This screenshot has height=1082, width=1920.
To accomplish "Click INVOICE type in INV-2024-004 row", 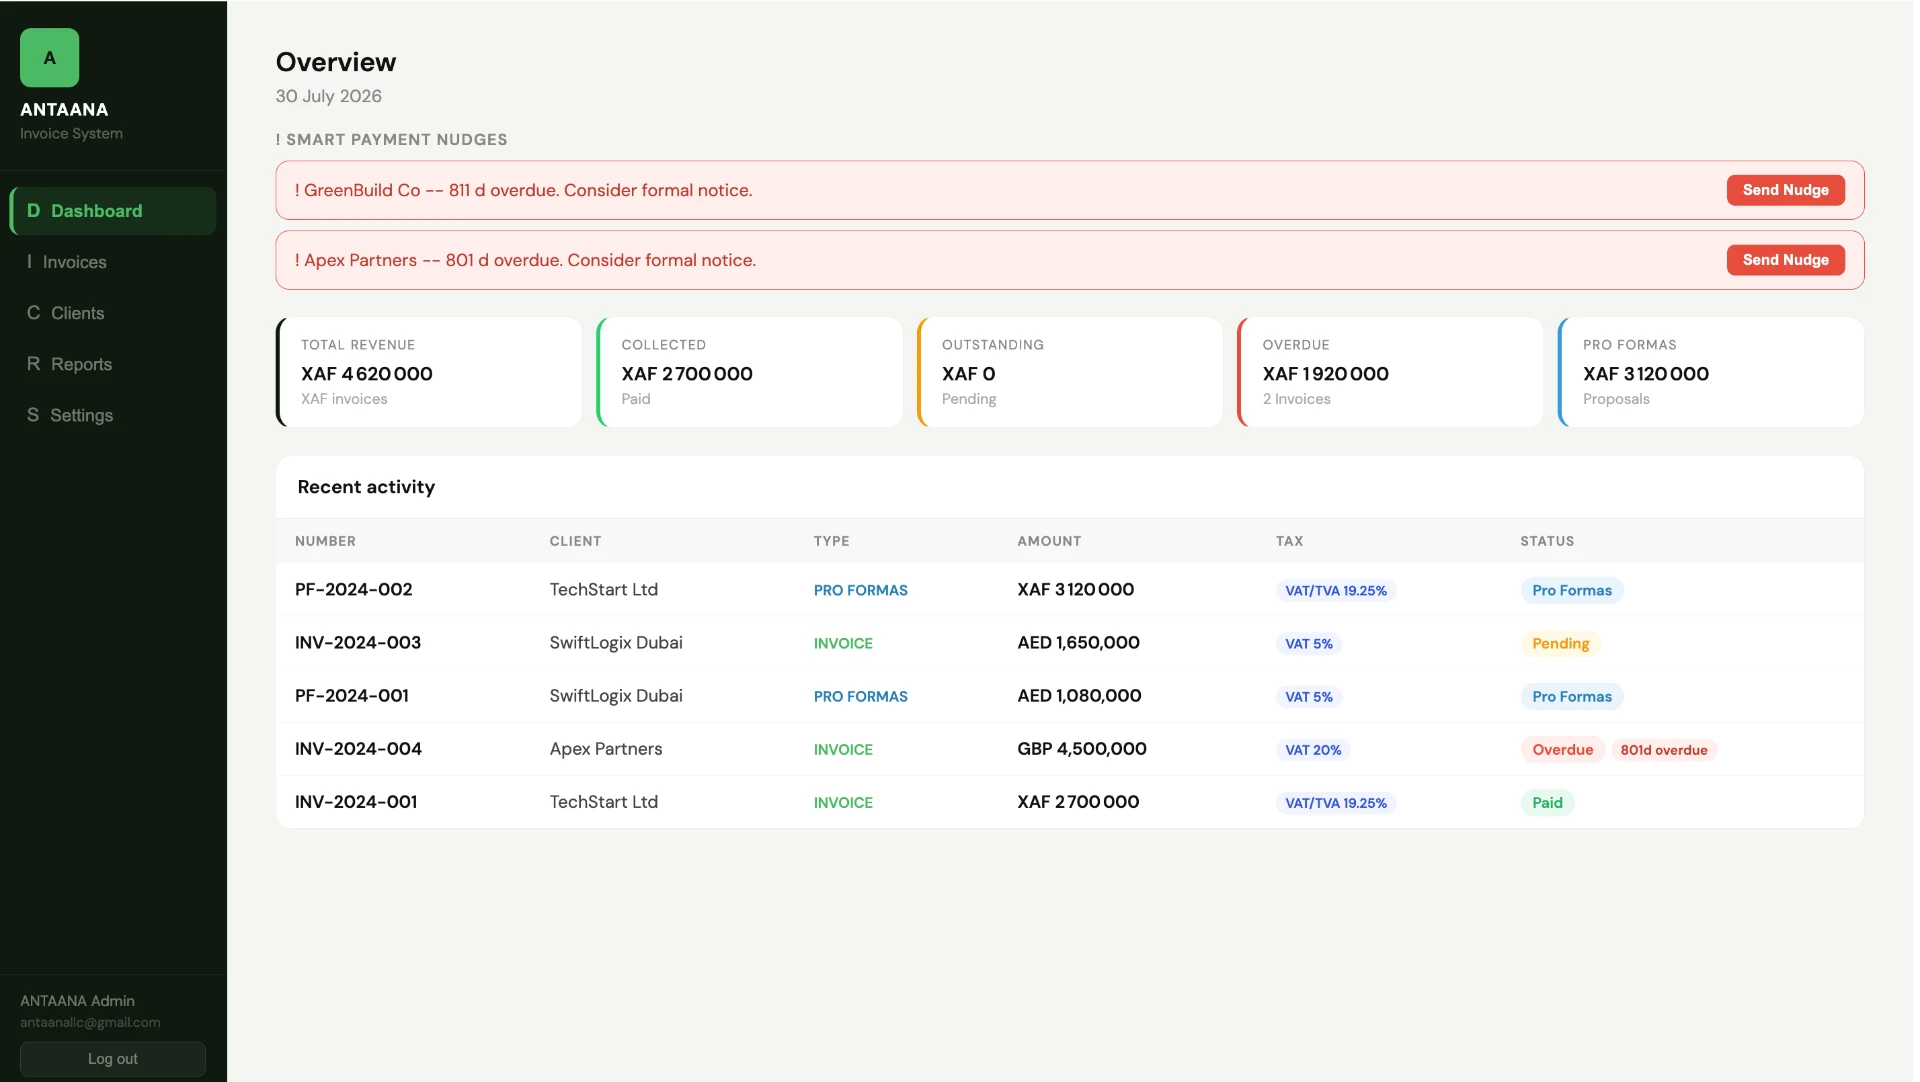I will 843,750.
